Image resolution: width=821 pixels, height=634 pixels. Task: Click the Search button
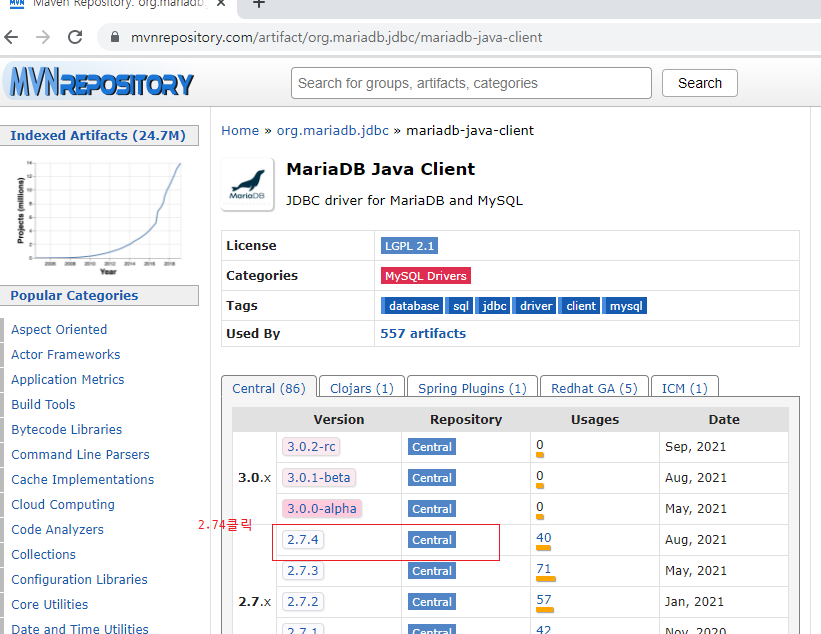coord(700,83)
